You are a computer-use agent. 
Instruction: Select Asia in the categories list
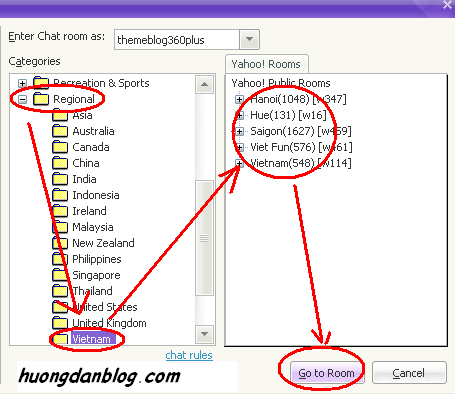coord(82,115)
